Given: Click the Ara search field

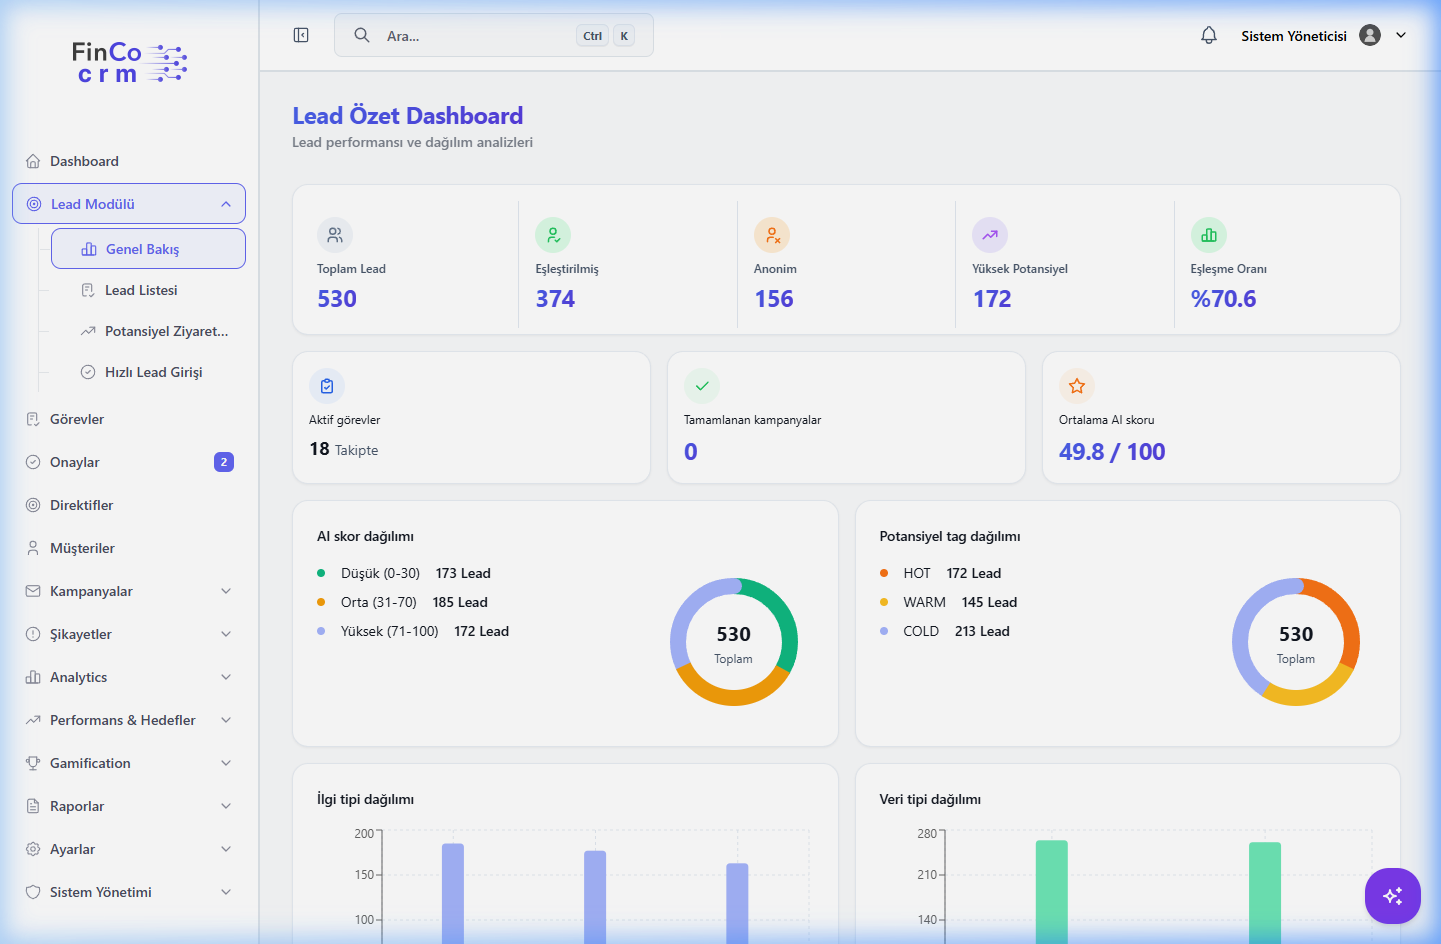Looking at the screenshot, I should (x=494, y=35).
